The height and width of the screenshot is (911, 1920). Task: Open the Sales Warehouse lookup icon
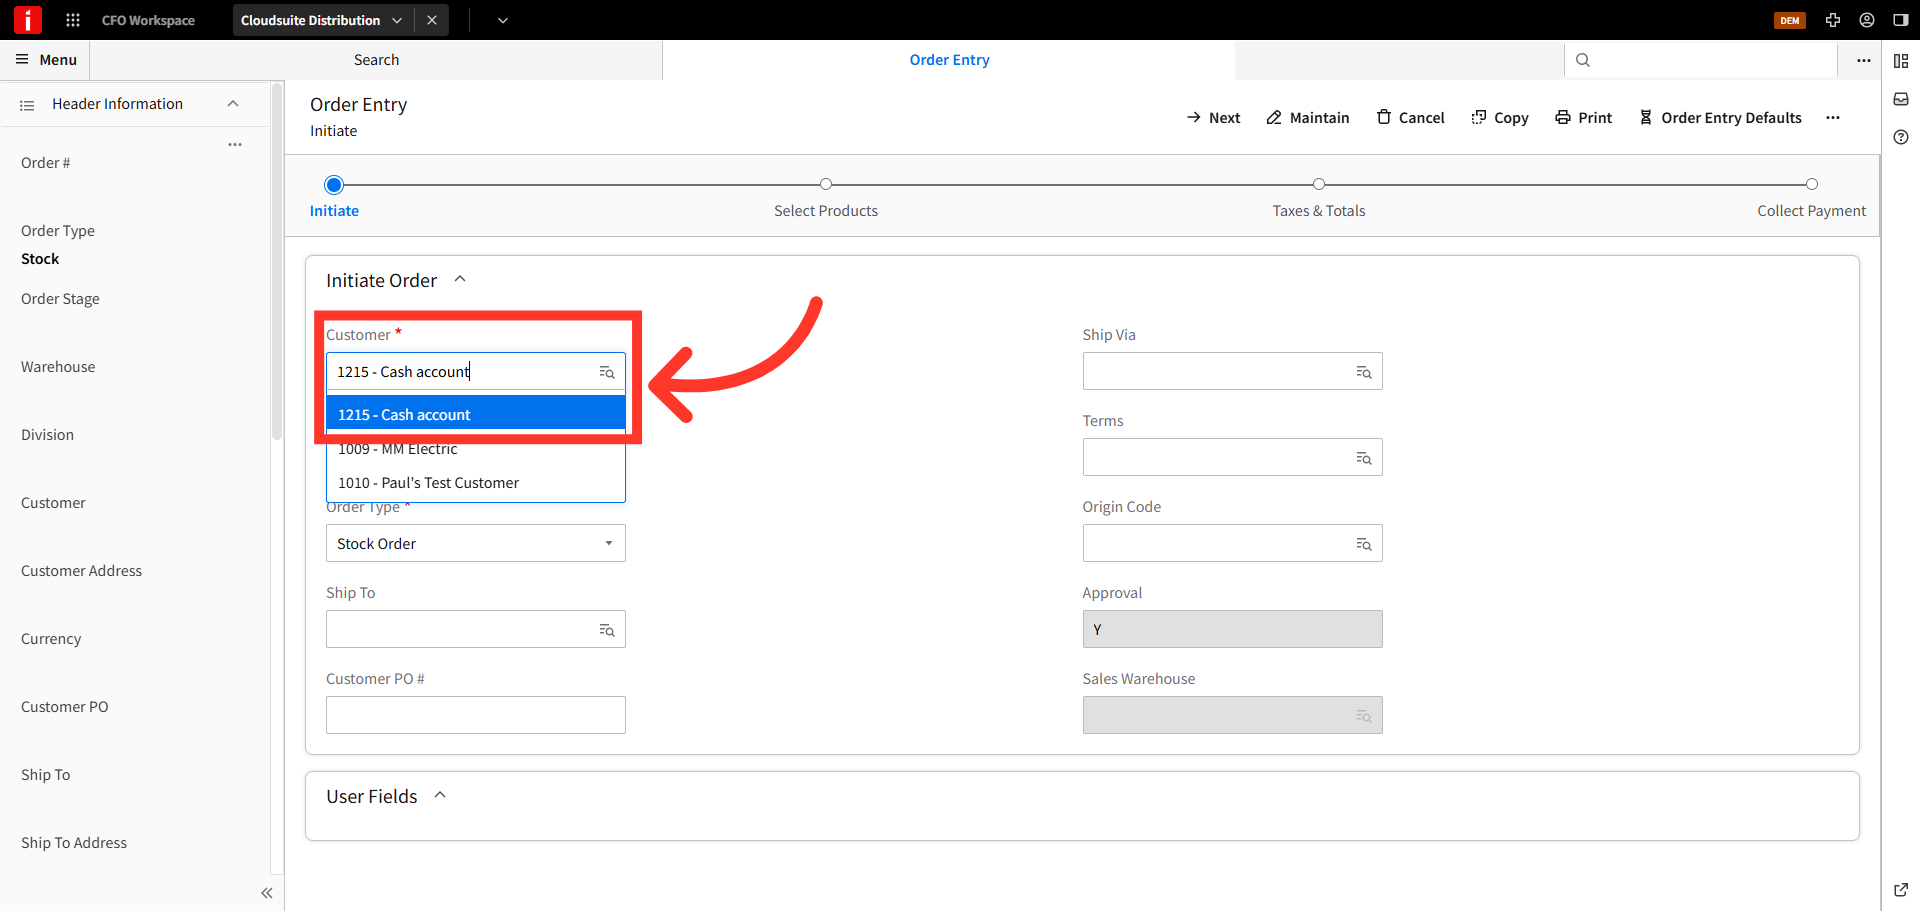tap(1364, 716)
